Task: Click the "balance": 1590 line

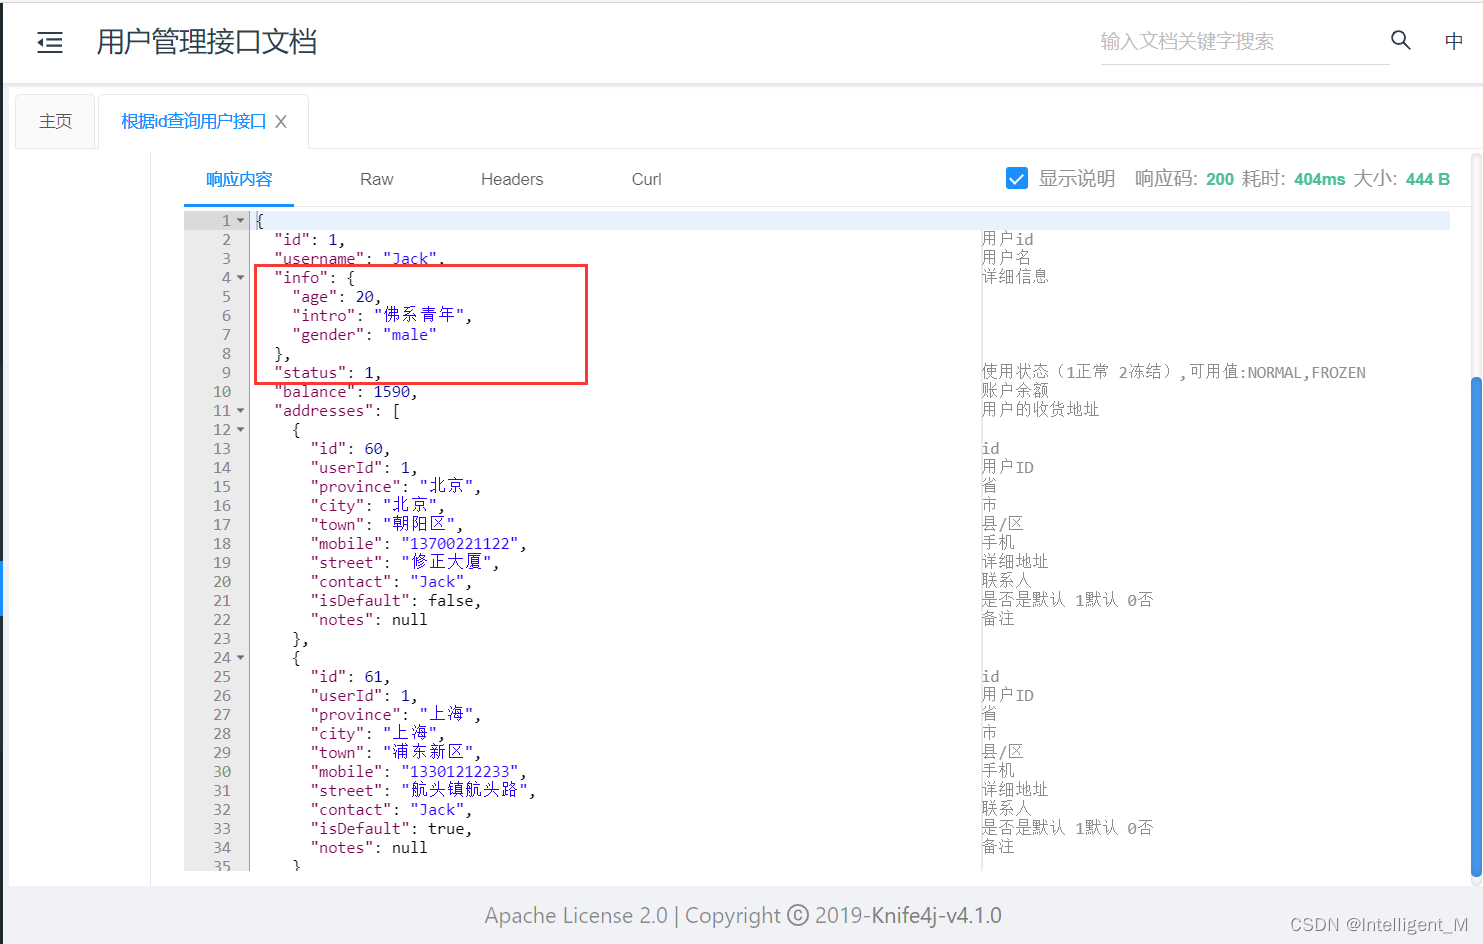Action: point(346,391)
